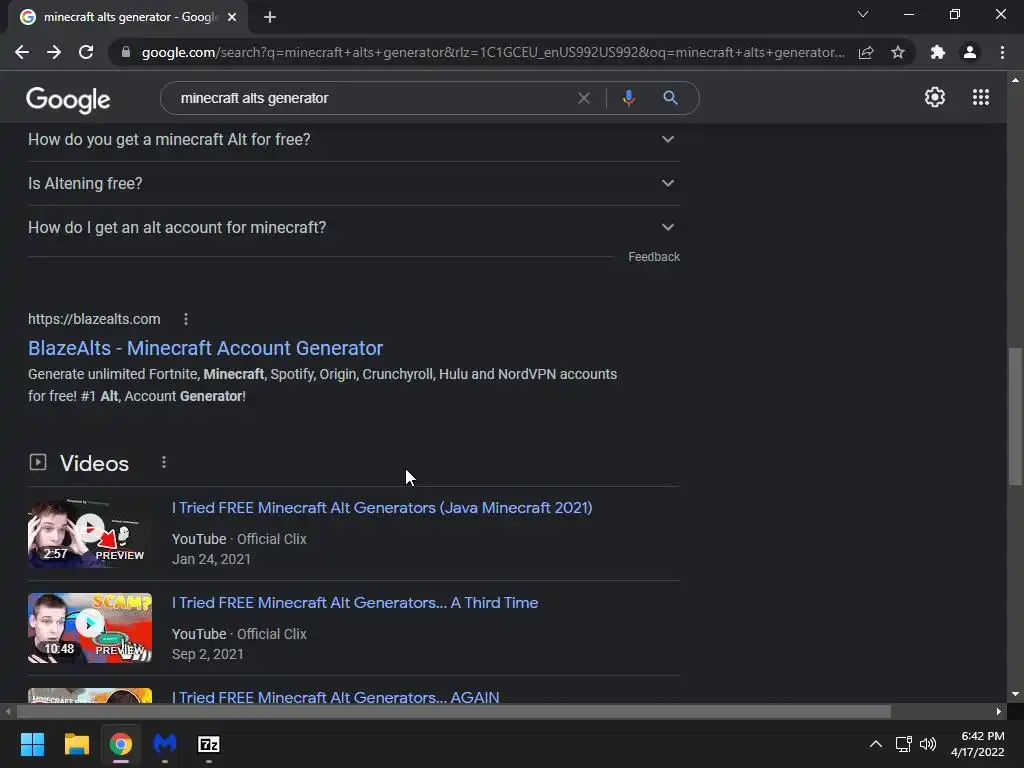Open the Windows Start menu
The image size is (1024, 768).
[x=32, y=744]
